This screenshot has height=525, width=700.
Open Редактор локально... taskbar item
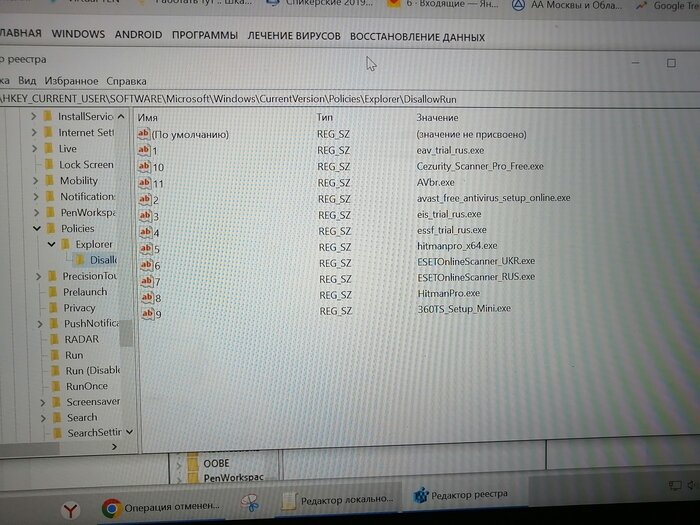338,500
